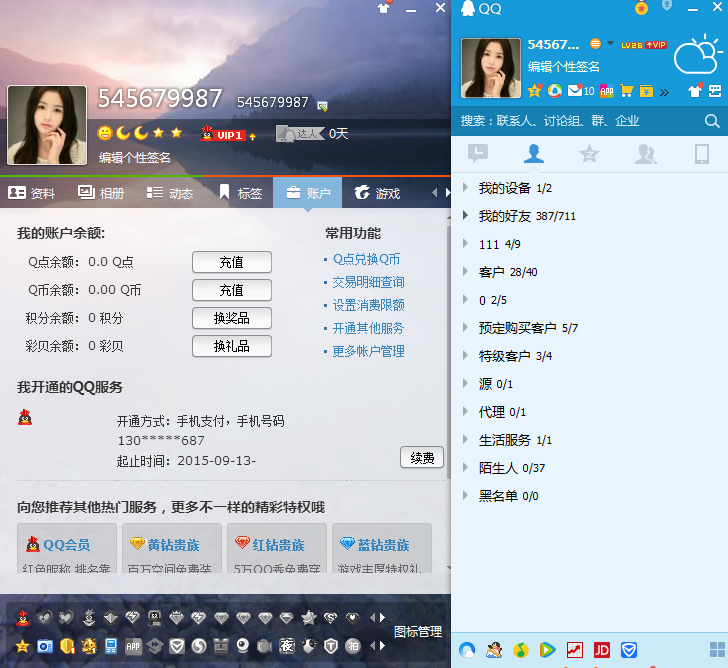The image size is (728, 668).
Task: Open the 资料 profile tab
Action: click(x=32, y=193)
